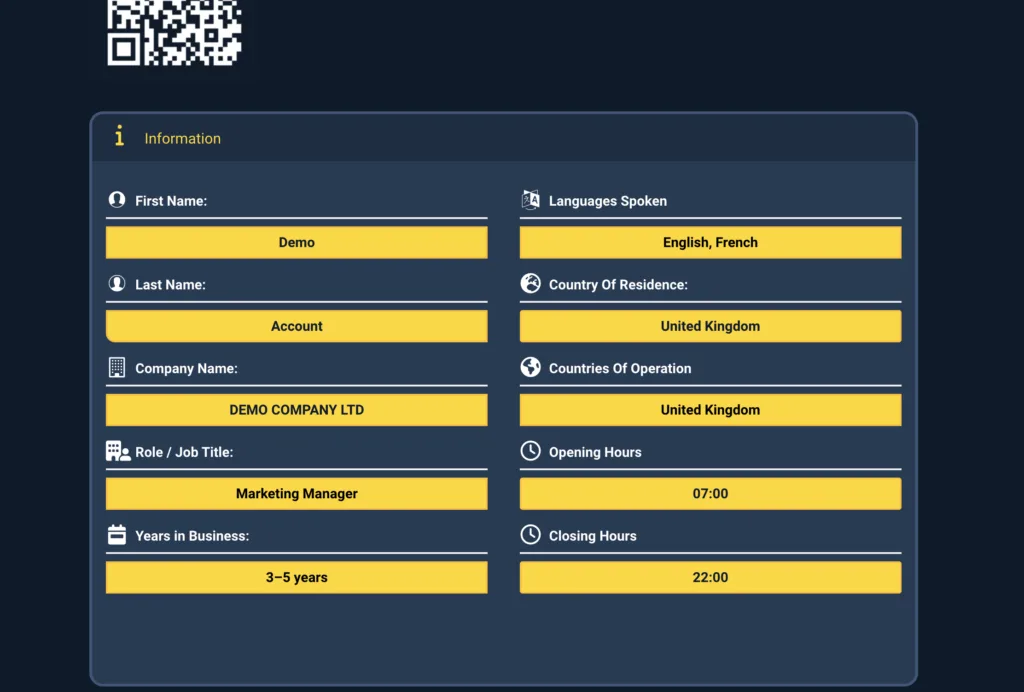Click the Opening Hours clock icon

530,451
